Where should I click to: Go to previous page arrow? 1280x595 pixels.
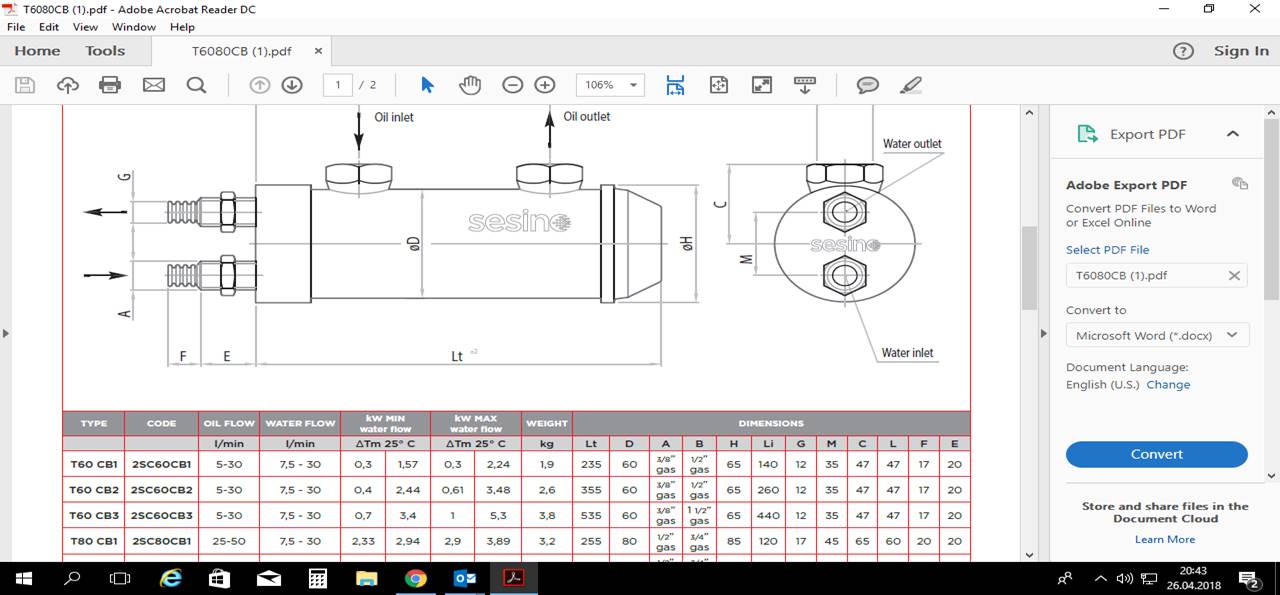[x=260, y=85]
